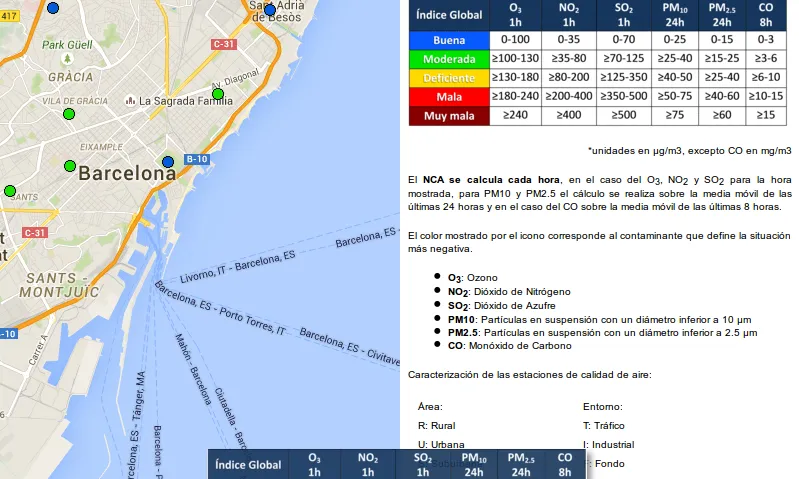Screen dimensions: 799x479
Task: Click the Park Güell tree icon
Action: [x=67, y=59]
